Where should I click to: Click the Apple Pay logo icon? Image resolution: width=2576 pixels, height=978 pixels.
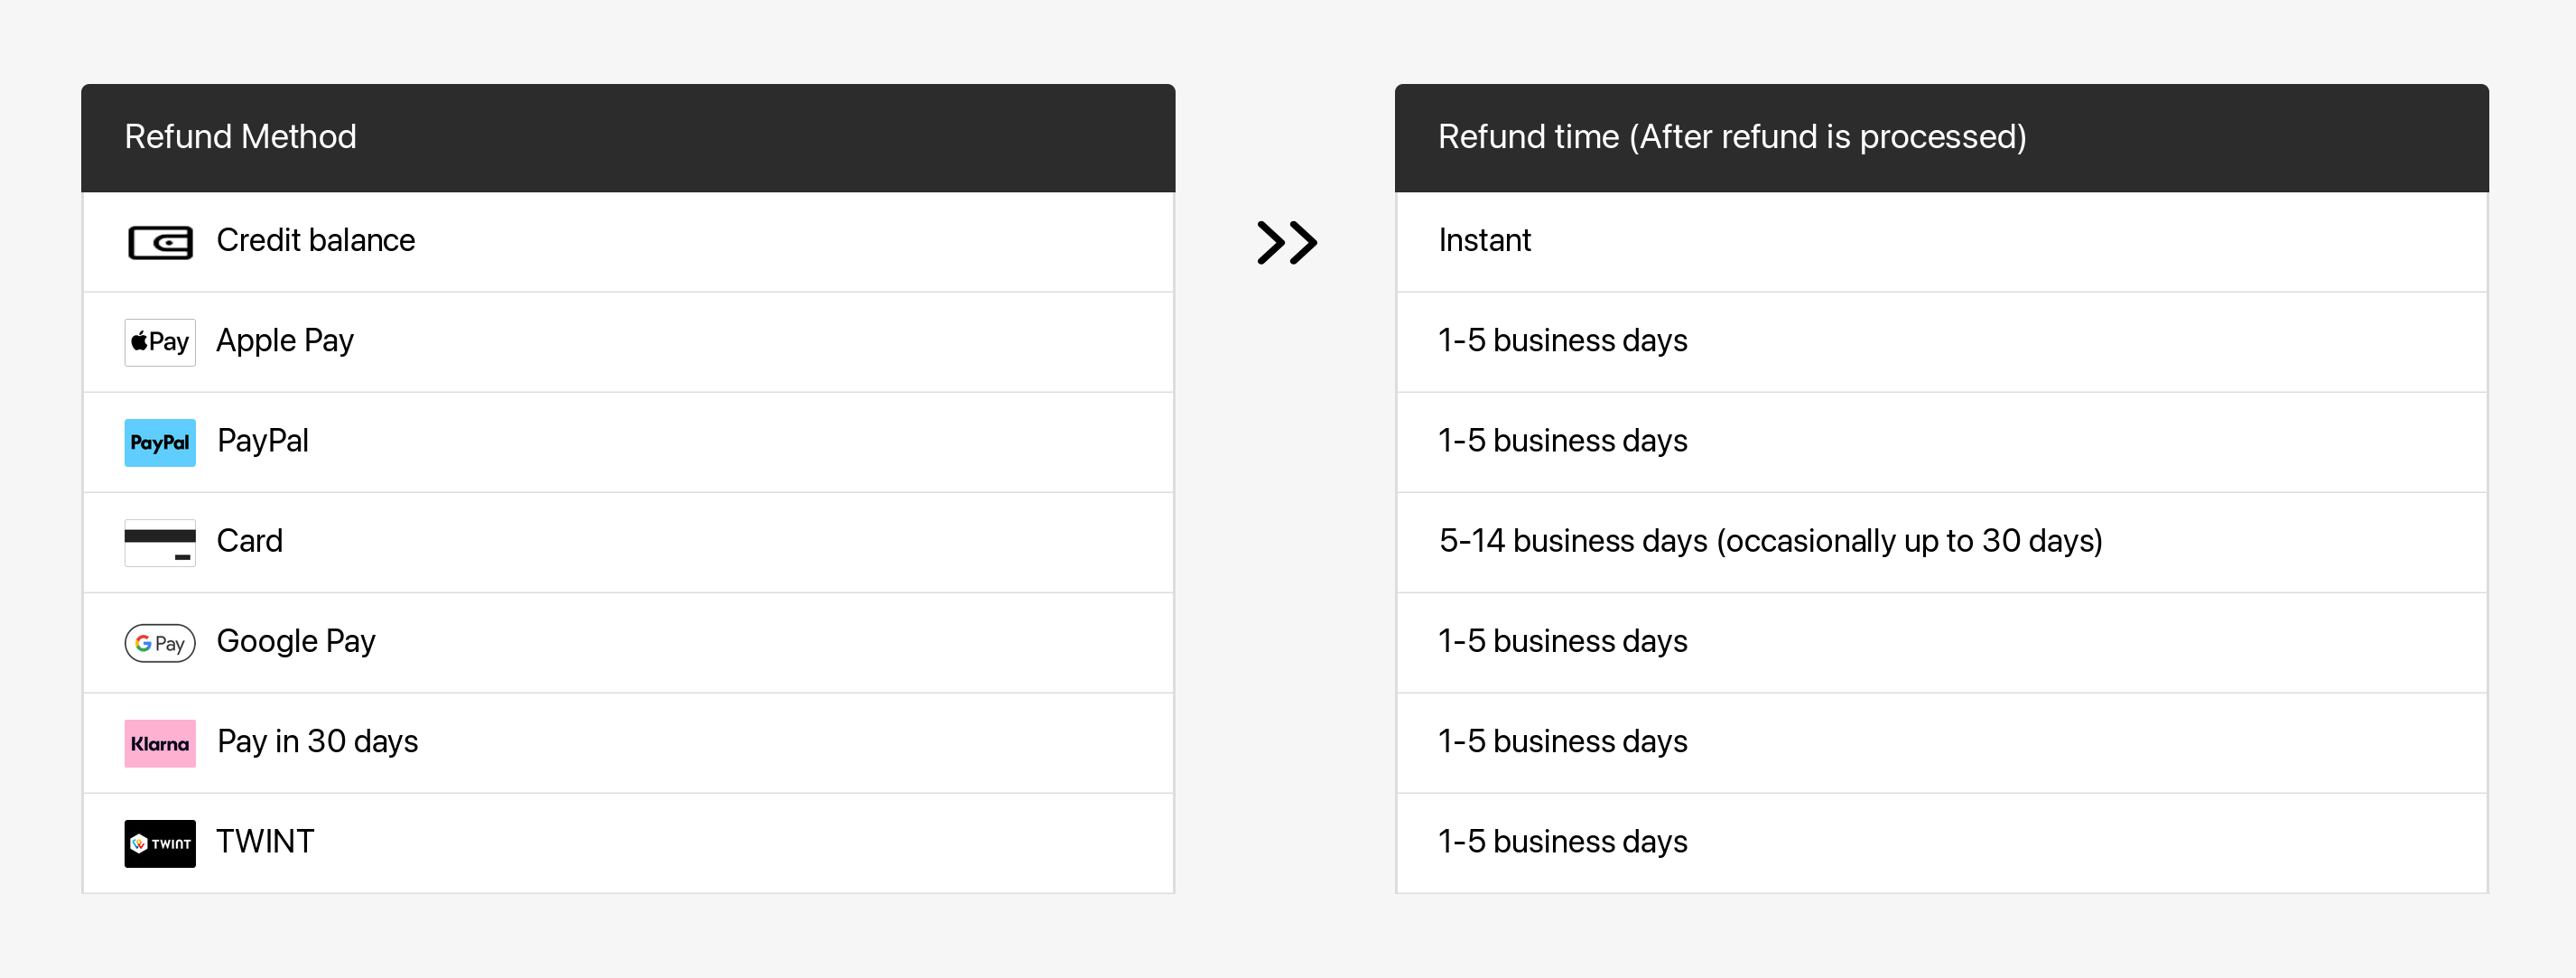coord(160,342)
